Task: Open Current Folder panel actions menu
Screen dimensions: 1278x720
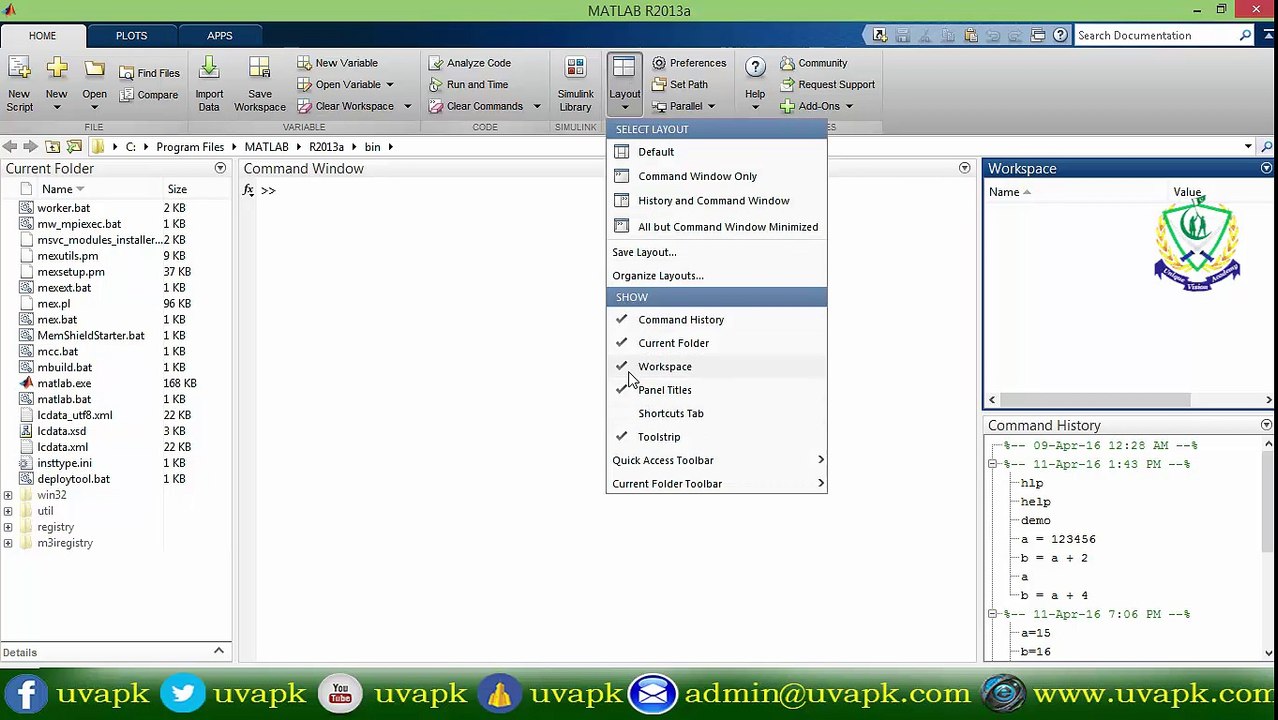Action: click(x=220, y=169)
